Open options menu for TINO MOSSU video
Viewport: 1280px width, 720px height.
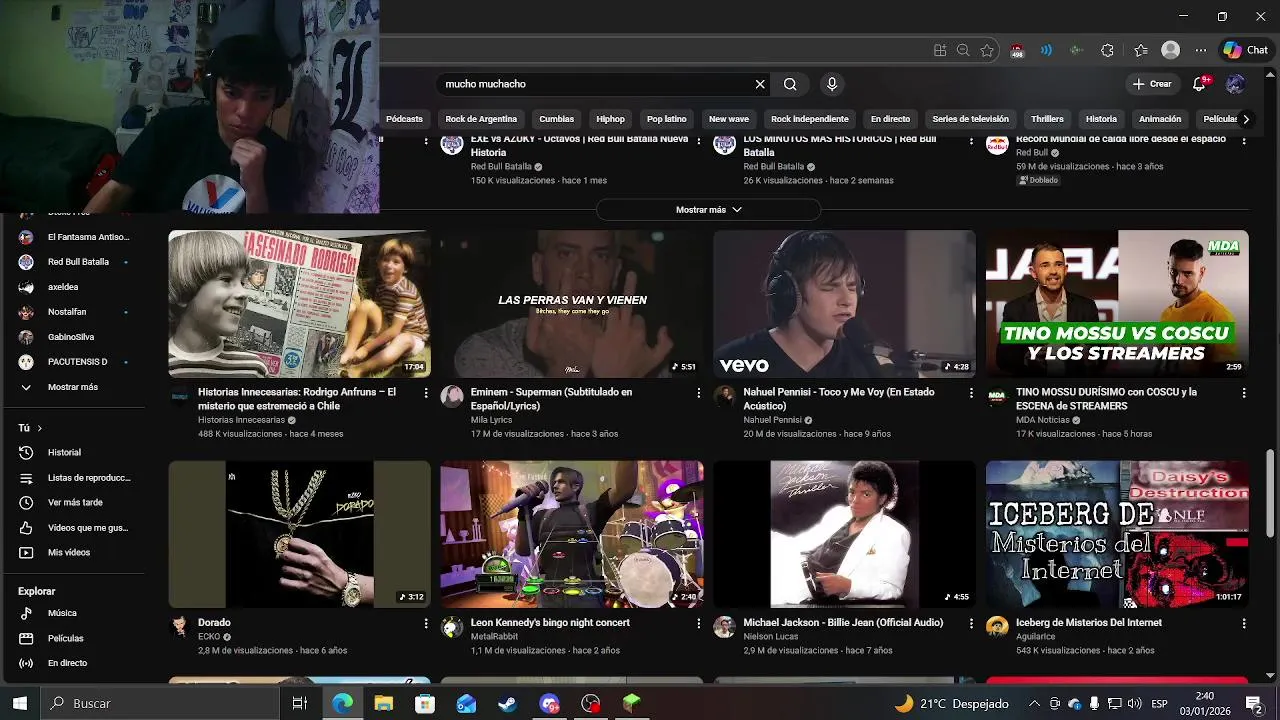1244,394
